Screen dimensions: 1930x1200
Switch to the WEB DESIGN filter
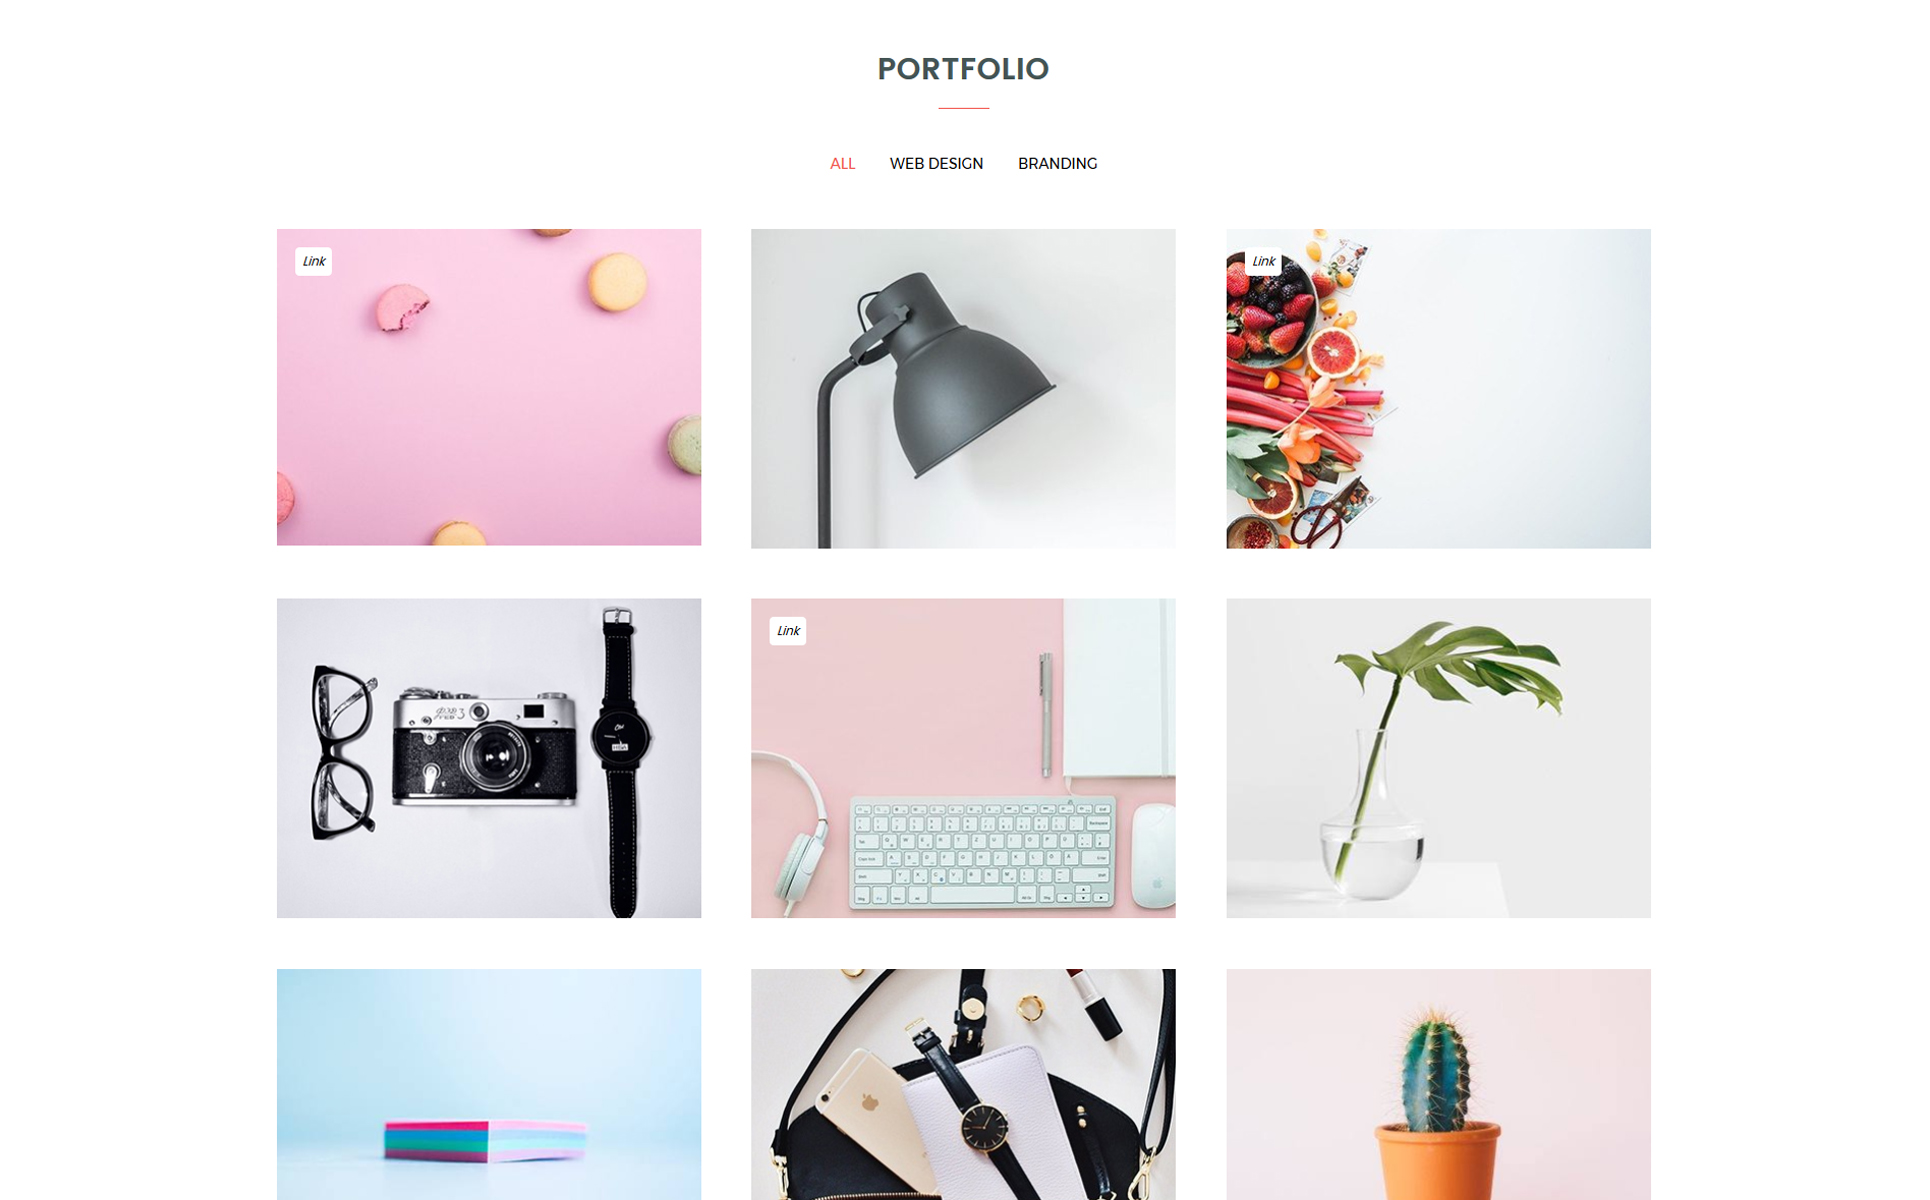point(936,163)
